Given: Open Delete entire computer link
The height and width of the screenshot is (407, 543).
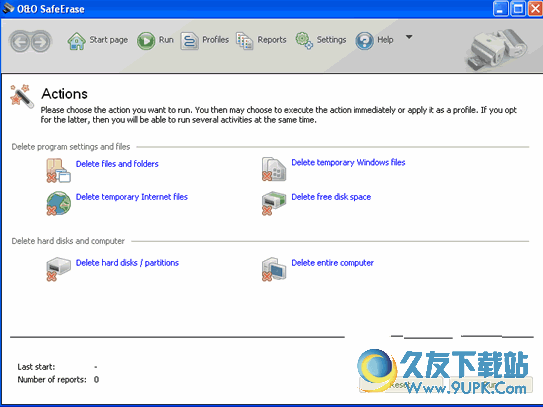Looking at the screenshot, I should pyautogui.click(x=332, y=263).
